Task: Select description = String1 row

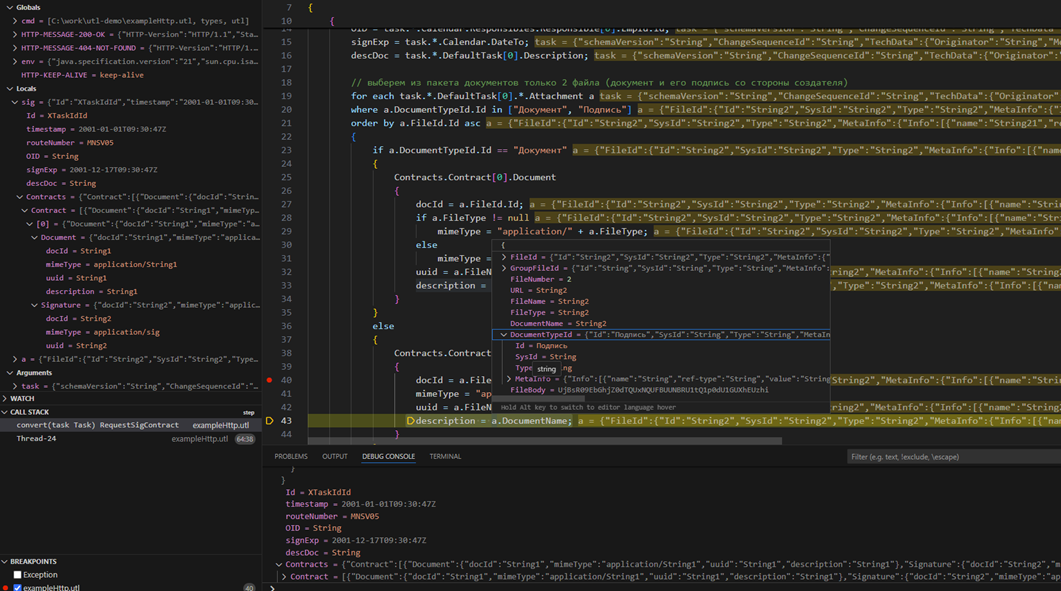Action: 131,292
